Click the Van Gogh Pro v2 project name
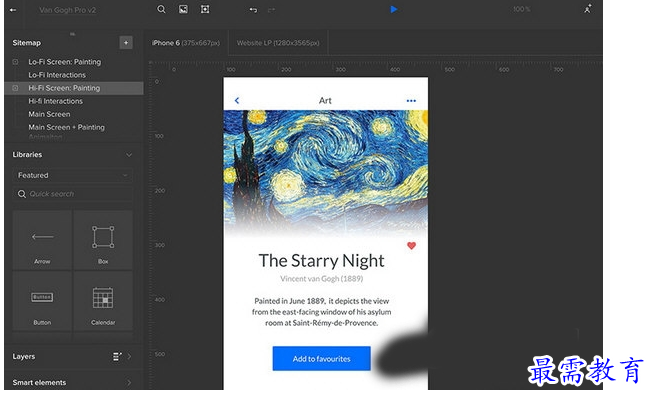The image size is (652, 402). (x=67, y=10)
